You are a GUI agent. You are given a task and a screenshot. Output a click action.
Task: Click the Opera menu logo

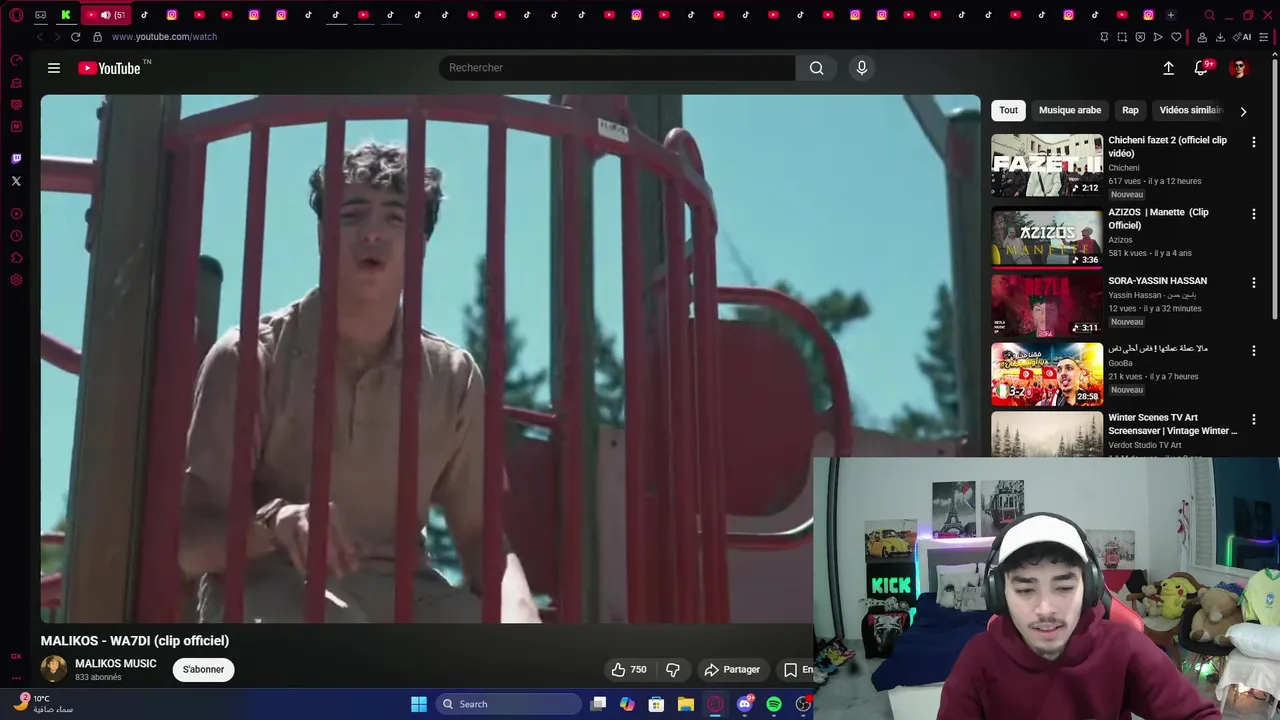[16, 15]
